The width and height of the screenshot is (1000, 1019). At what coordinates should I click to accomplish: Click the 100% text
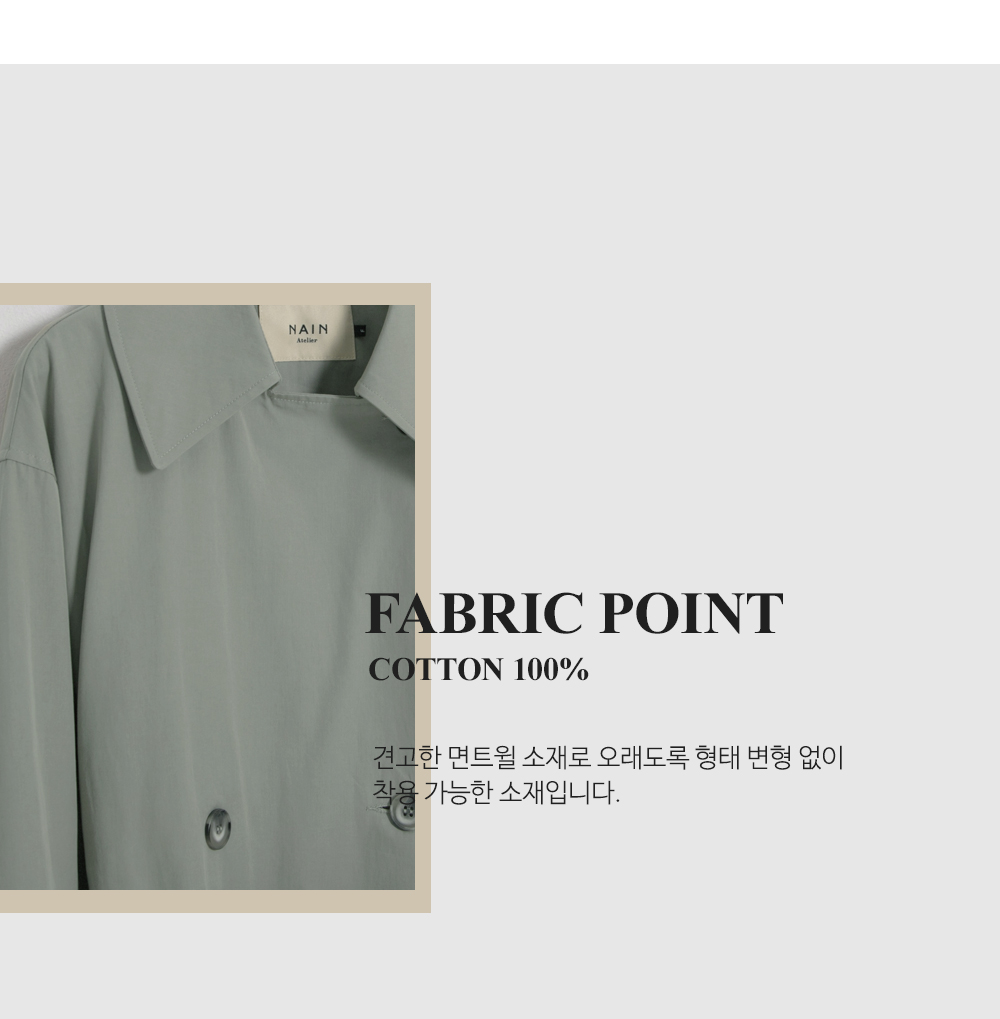click(551, 669)
